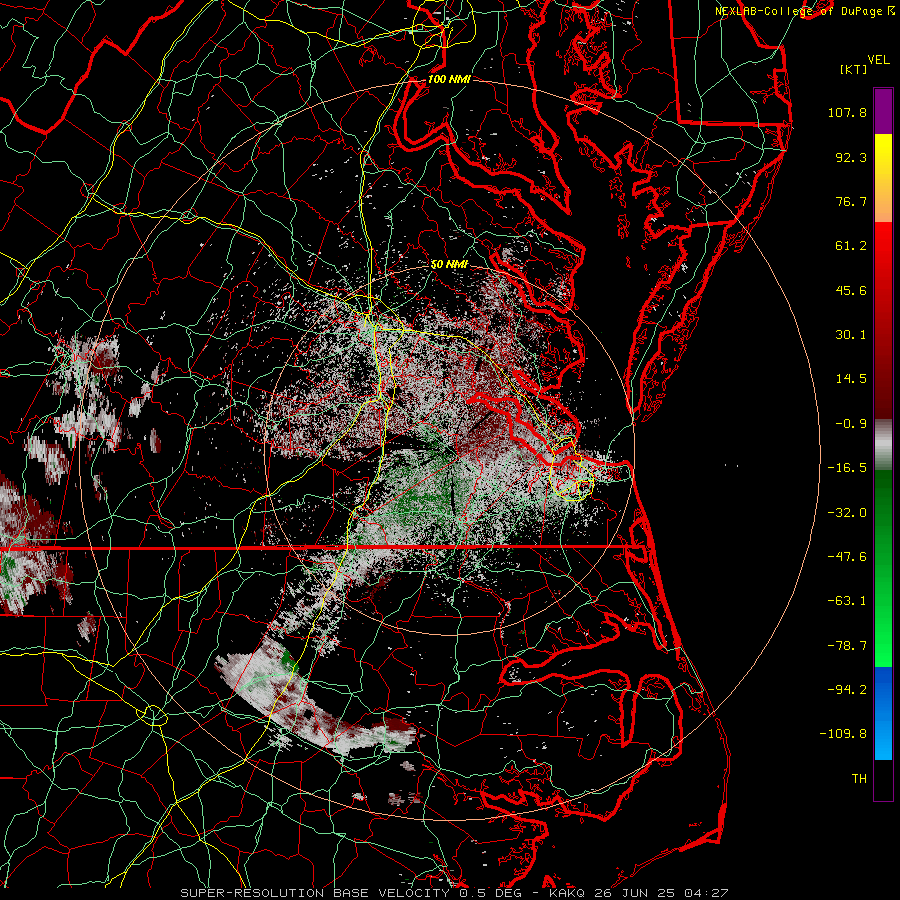The width and height of the screenshot is (900, 900).
Task: Click the KAKQ 26 JUN 25 04:27 timestamp
Action: click(638, 893)
